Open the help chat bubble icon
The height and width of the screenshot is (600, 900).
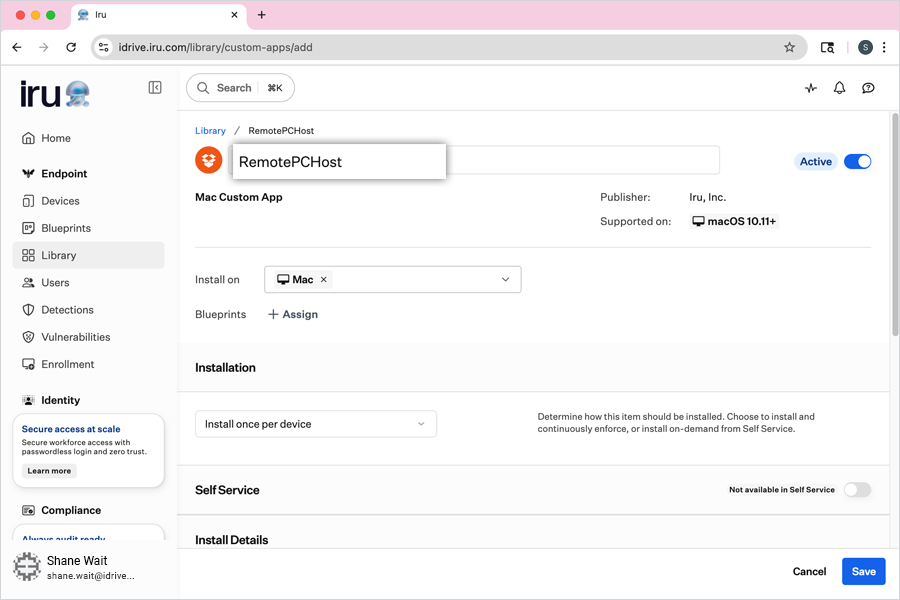[868, 88]
